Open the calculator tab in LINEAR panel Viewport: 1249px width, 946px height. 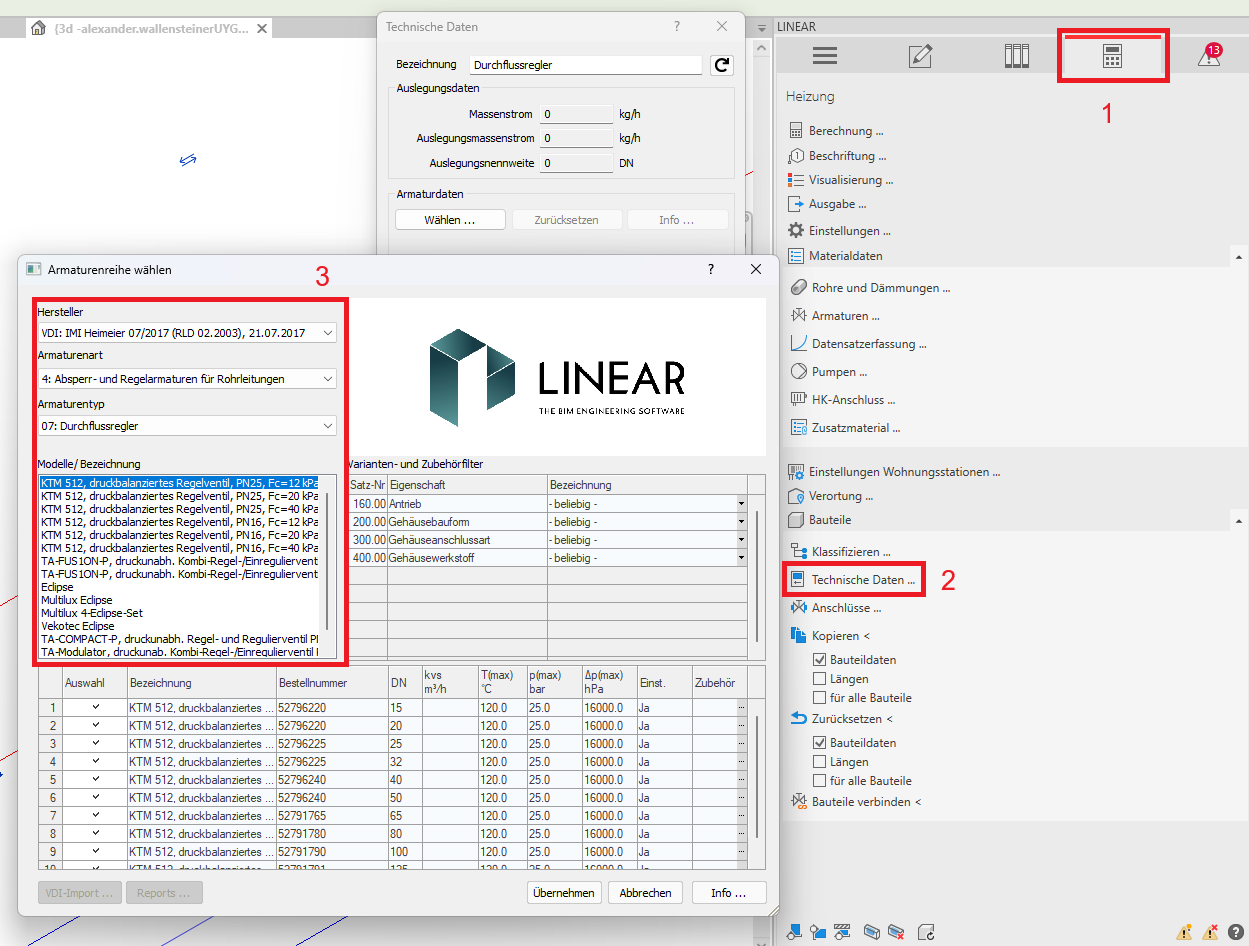(1112, 57)
